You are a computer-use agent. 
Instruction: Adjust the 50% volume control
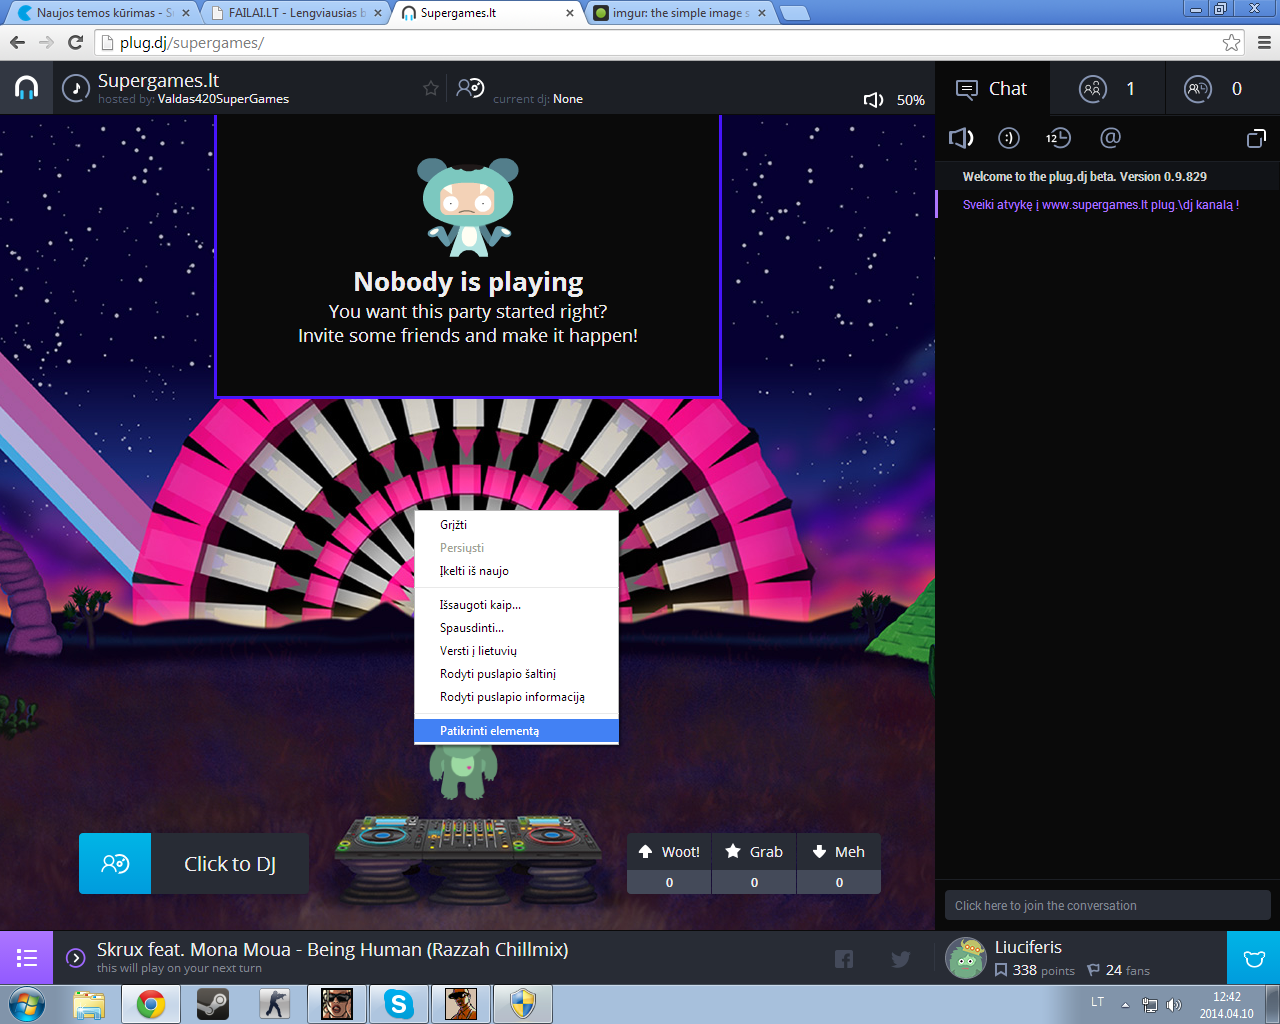(x=894, y=100)
